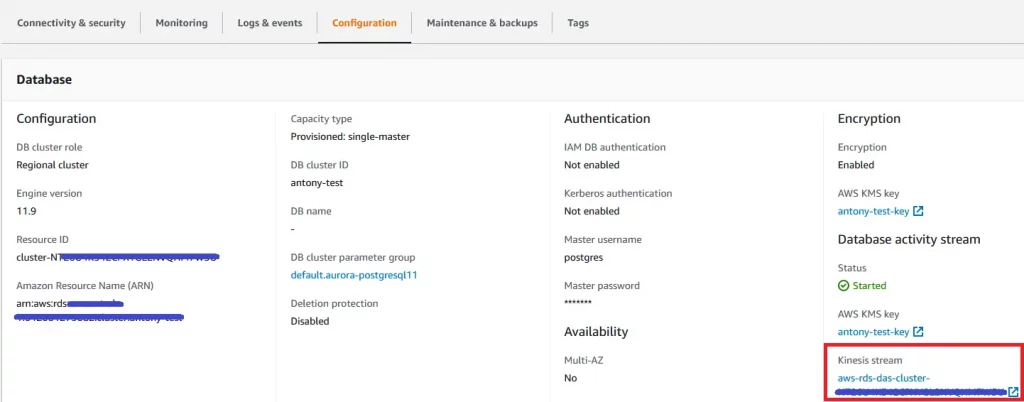Open external link icon beside Encryption KMS key
1024x402 pixels.
point(918,212)
